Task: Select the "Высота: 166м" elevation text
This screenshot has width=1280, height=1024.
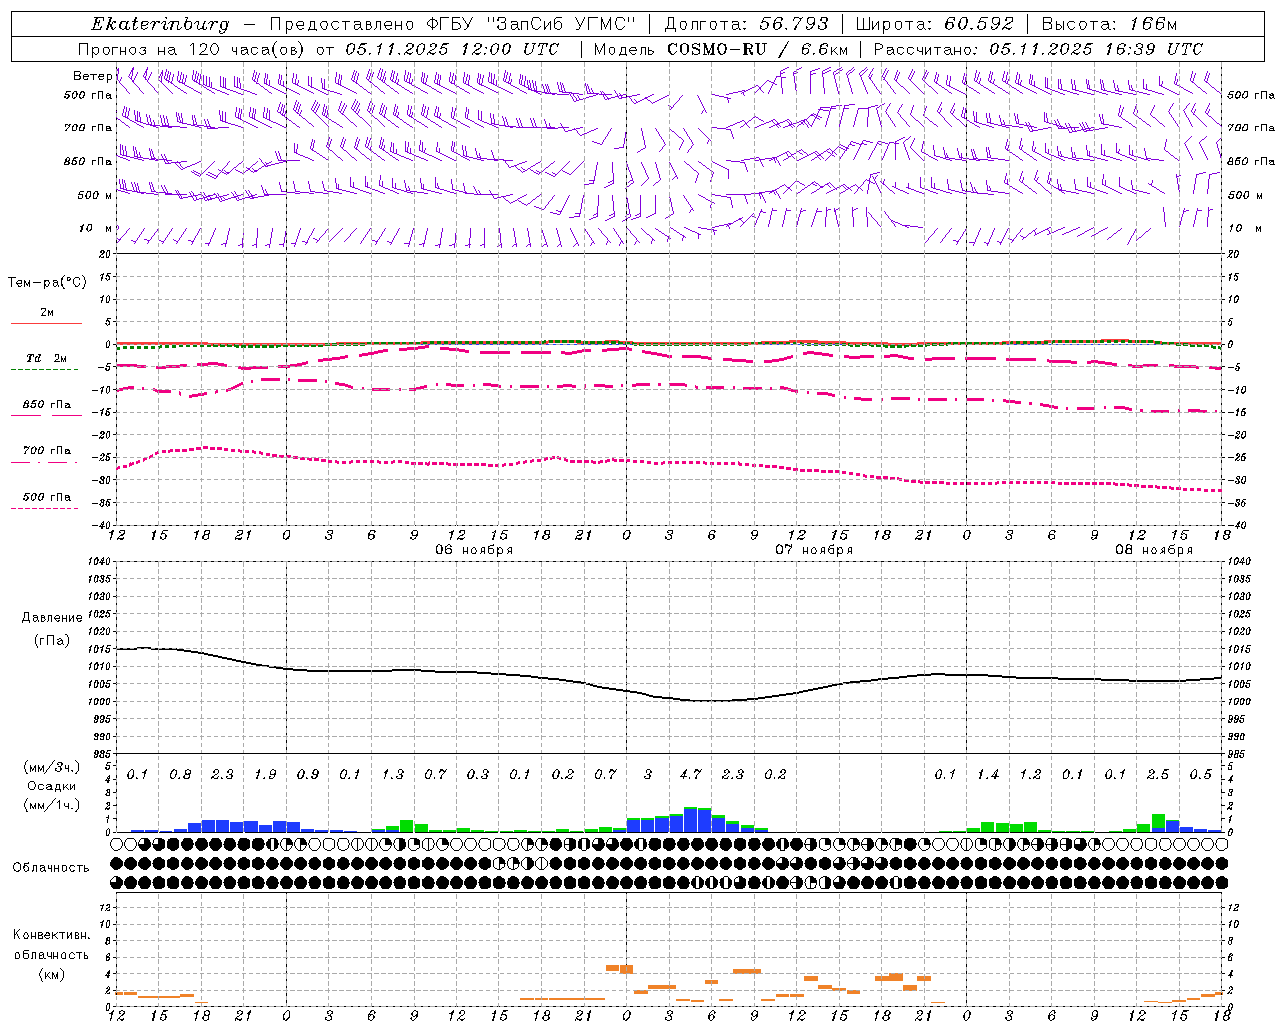Action: click(x=1109, y=24)
